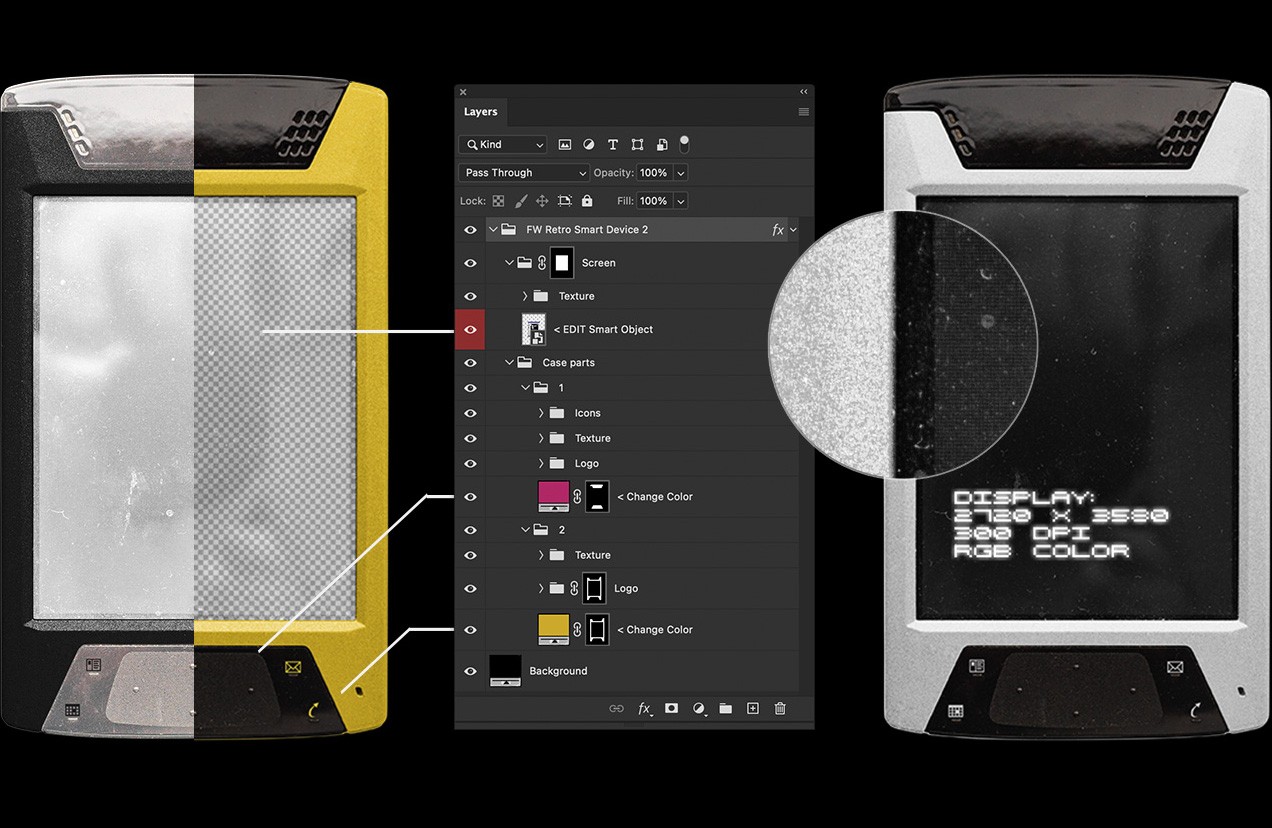Open the Add adjustment layer icon
The image size is (1272, 828).
[697, 708]
